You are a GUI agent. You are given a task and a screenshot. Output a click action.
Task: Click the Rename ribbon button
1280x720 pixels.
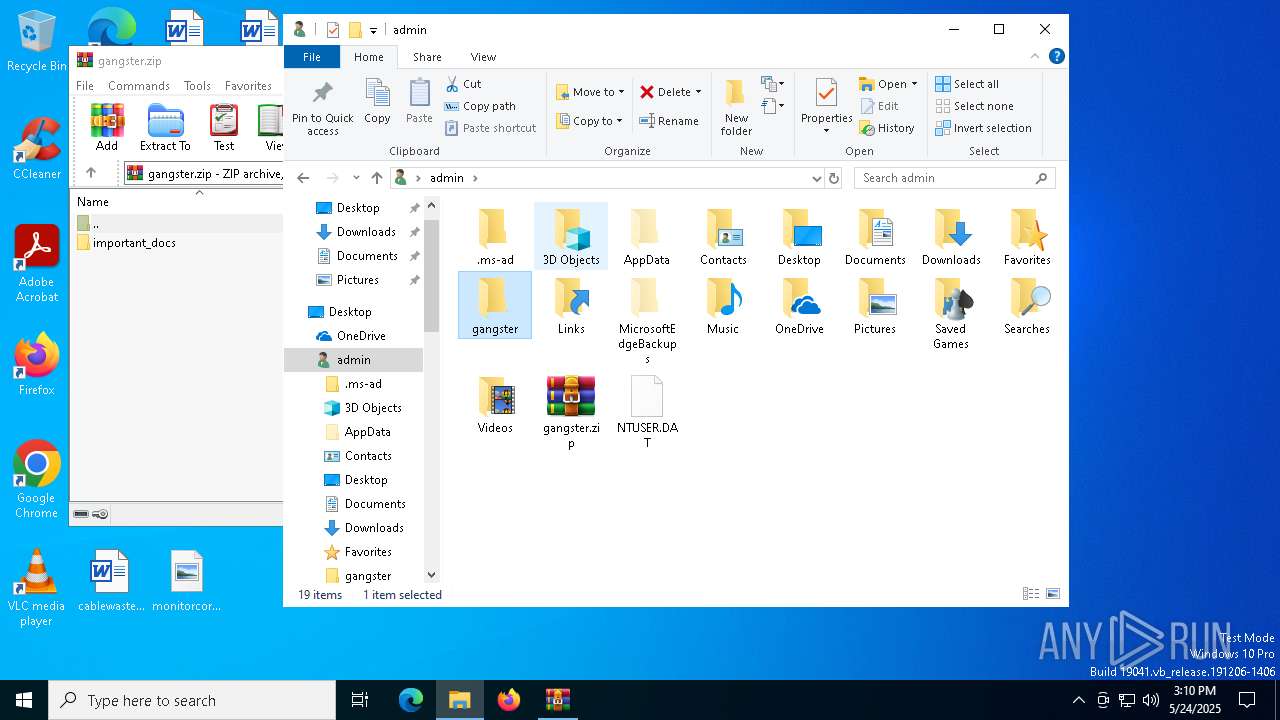[x=669, y=121]
